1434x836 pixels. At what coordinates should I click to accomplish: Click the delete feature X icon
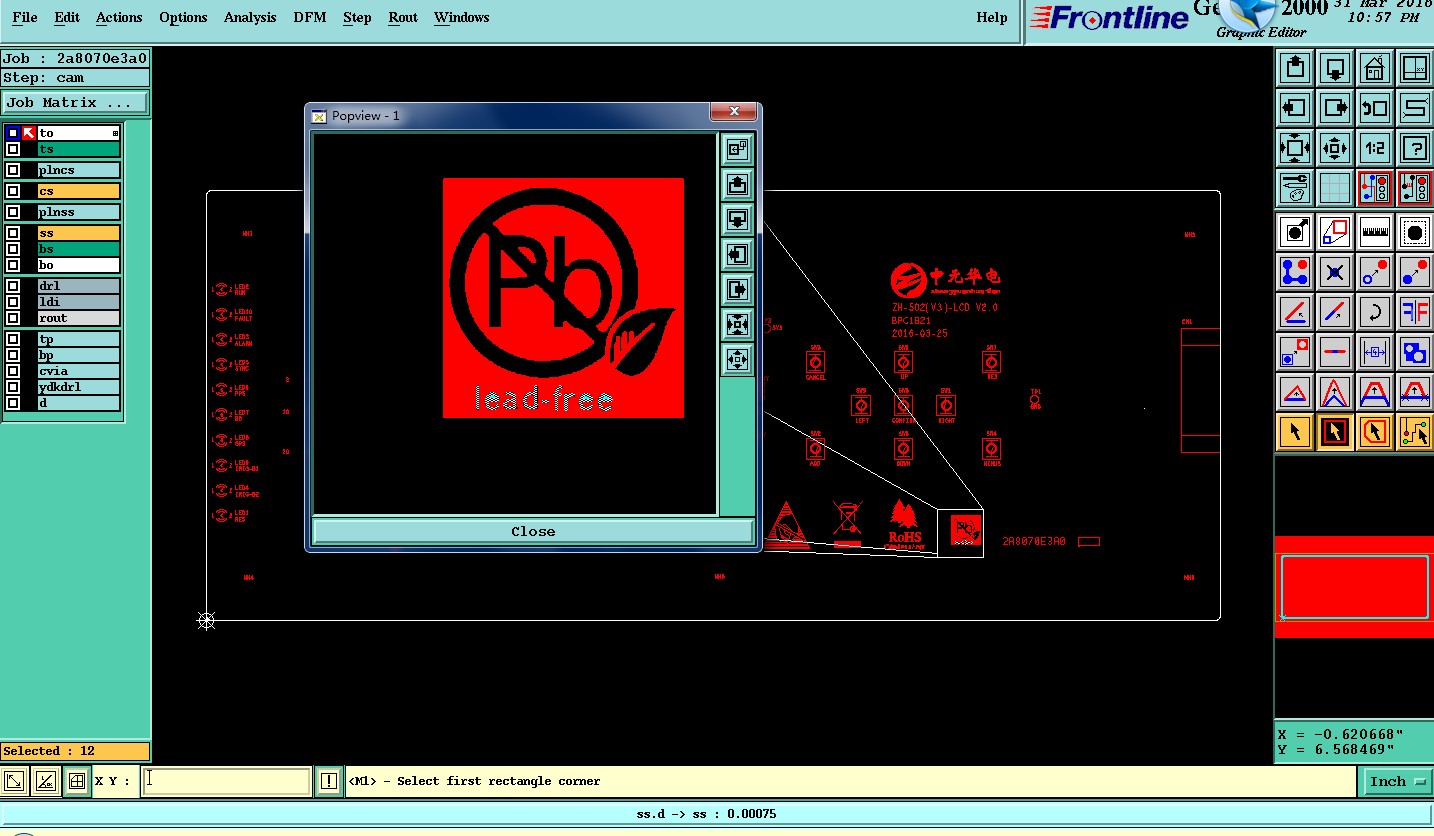coord(1335,272)
